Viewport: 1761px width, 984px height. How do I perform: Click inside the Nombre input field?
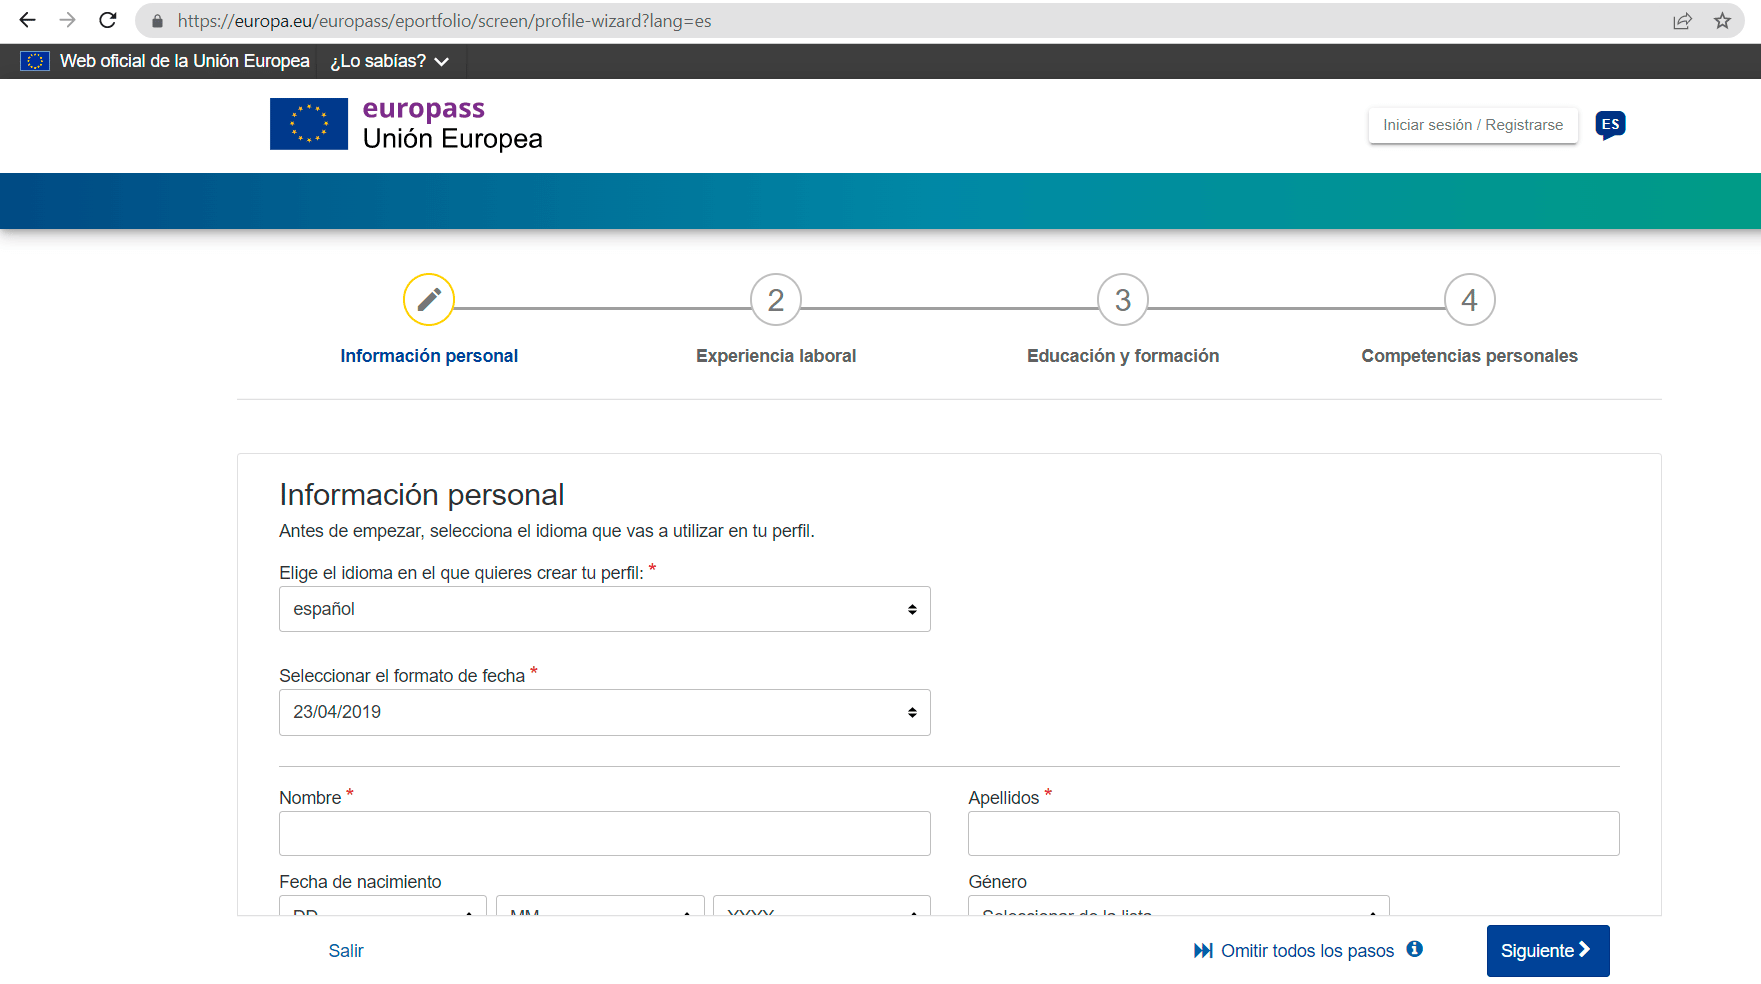604,833
